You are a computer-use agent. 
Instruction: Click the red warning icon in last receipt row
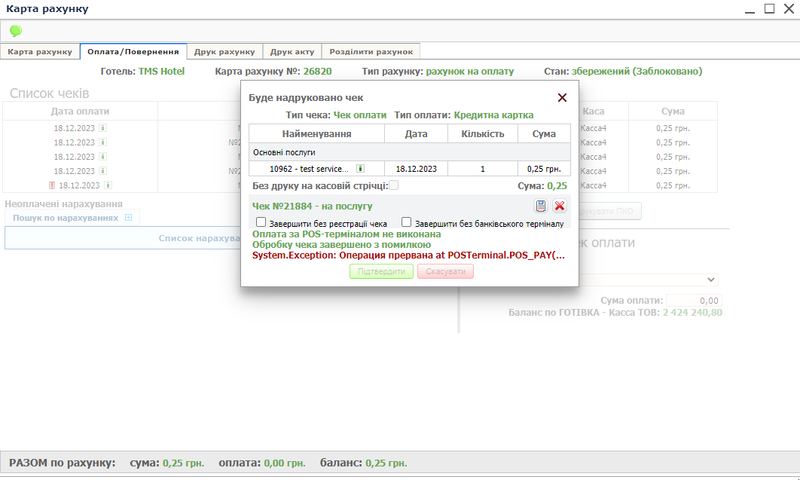[52, 185]
